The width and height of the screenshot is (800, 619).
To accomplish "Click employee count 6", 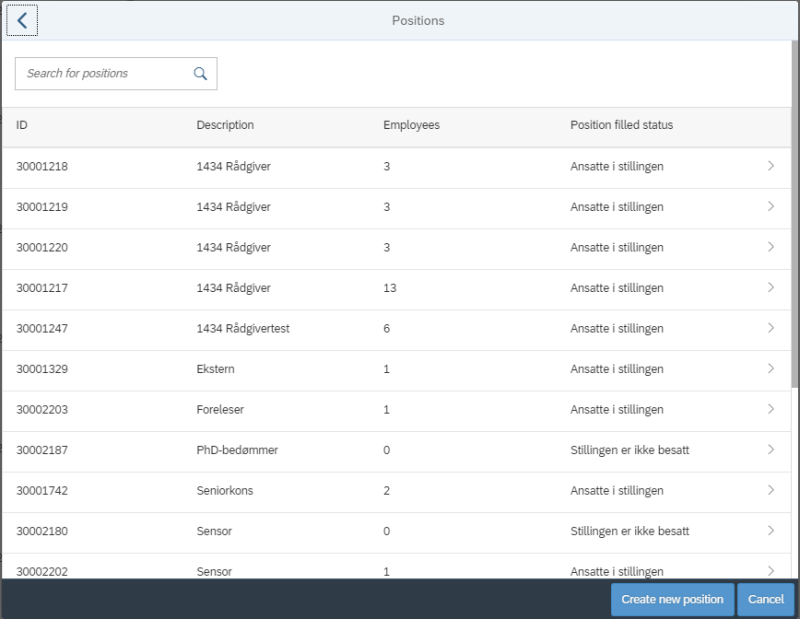I will click(x=387, y=329).
